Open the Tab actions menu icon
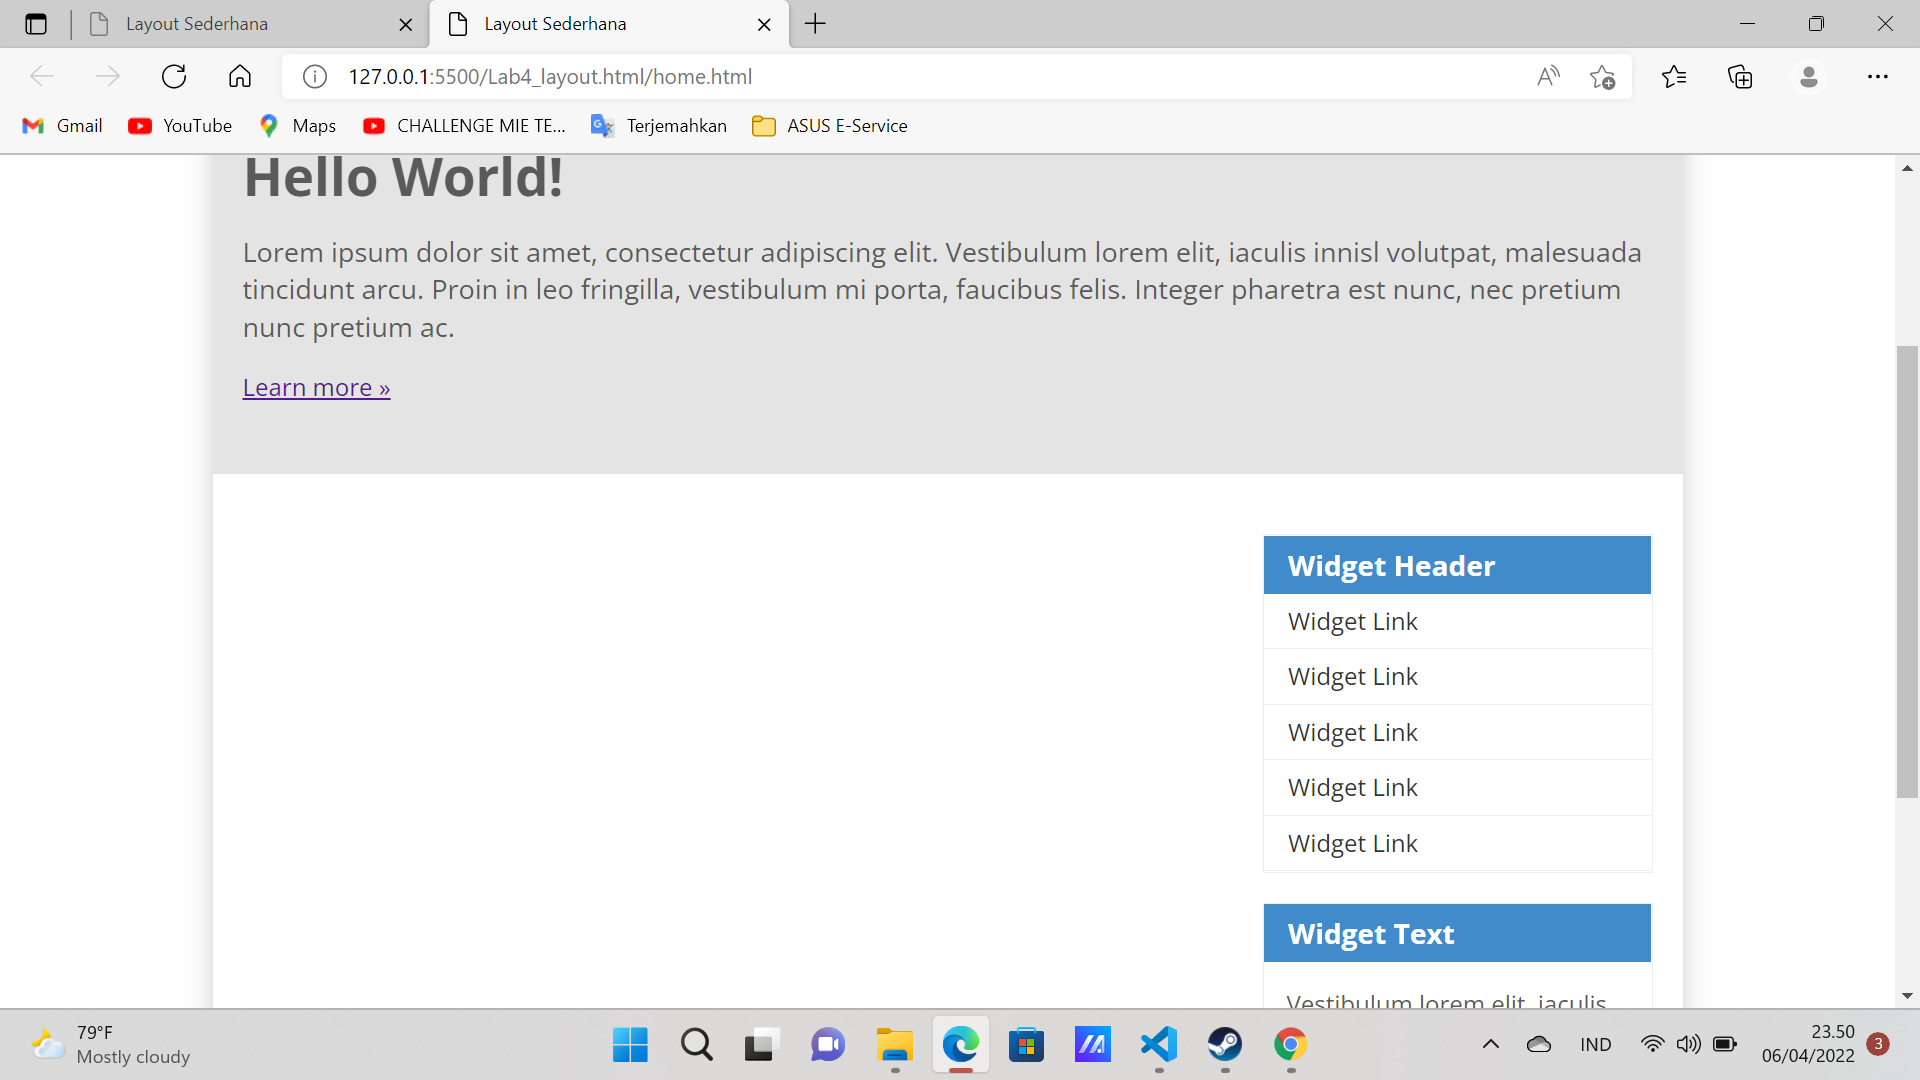Viewport: 1920px width, 1080px height. [36, 24]
